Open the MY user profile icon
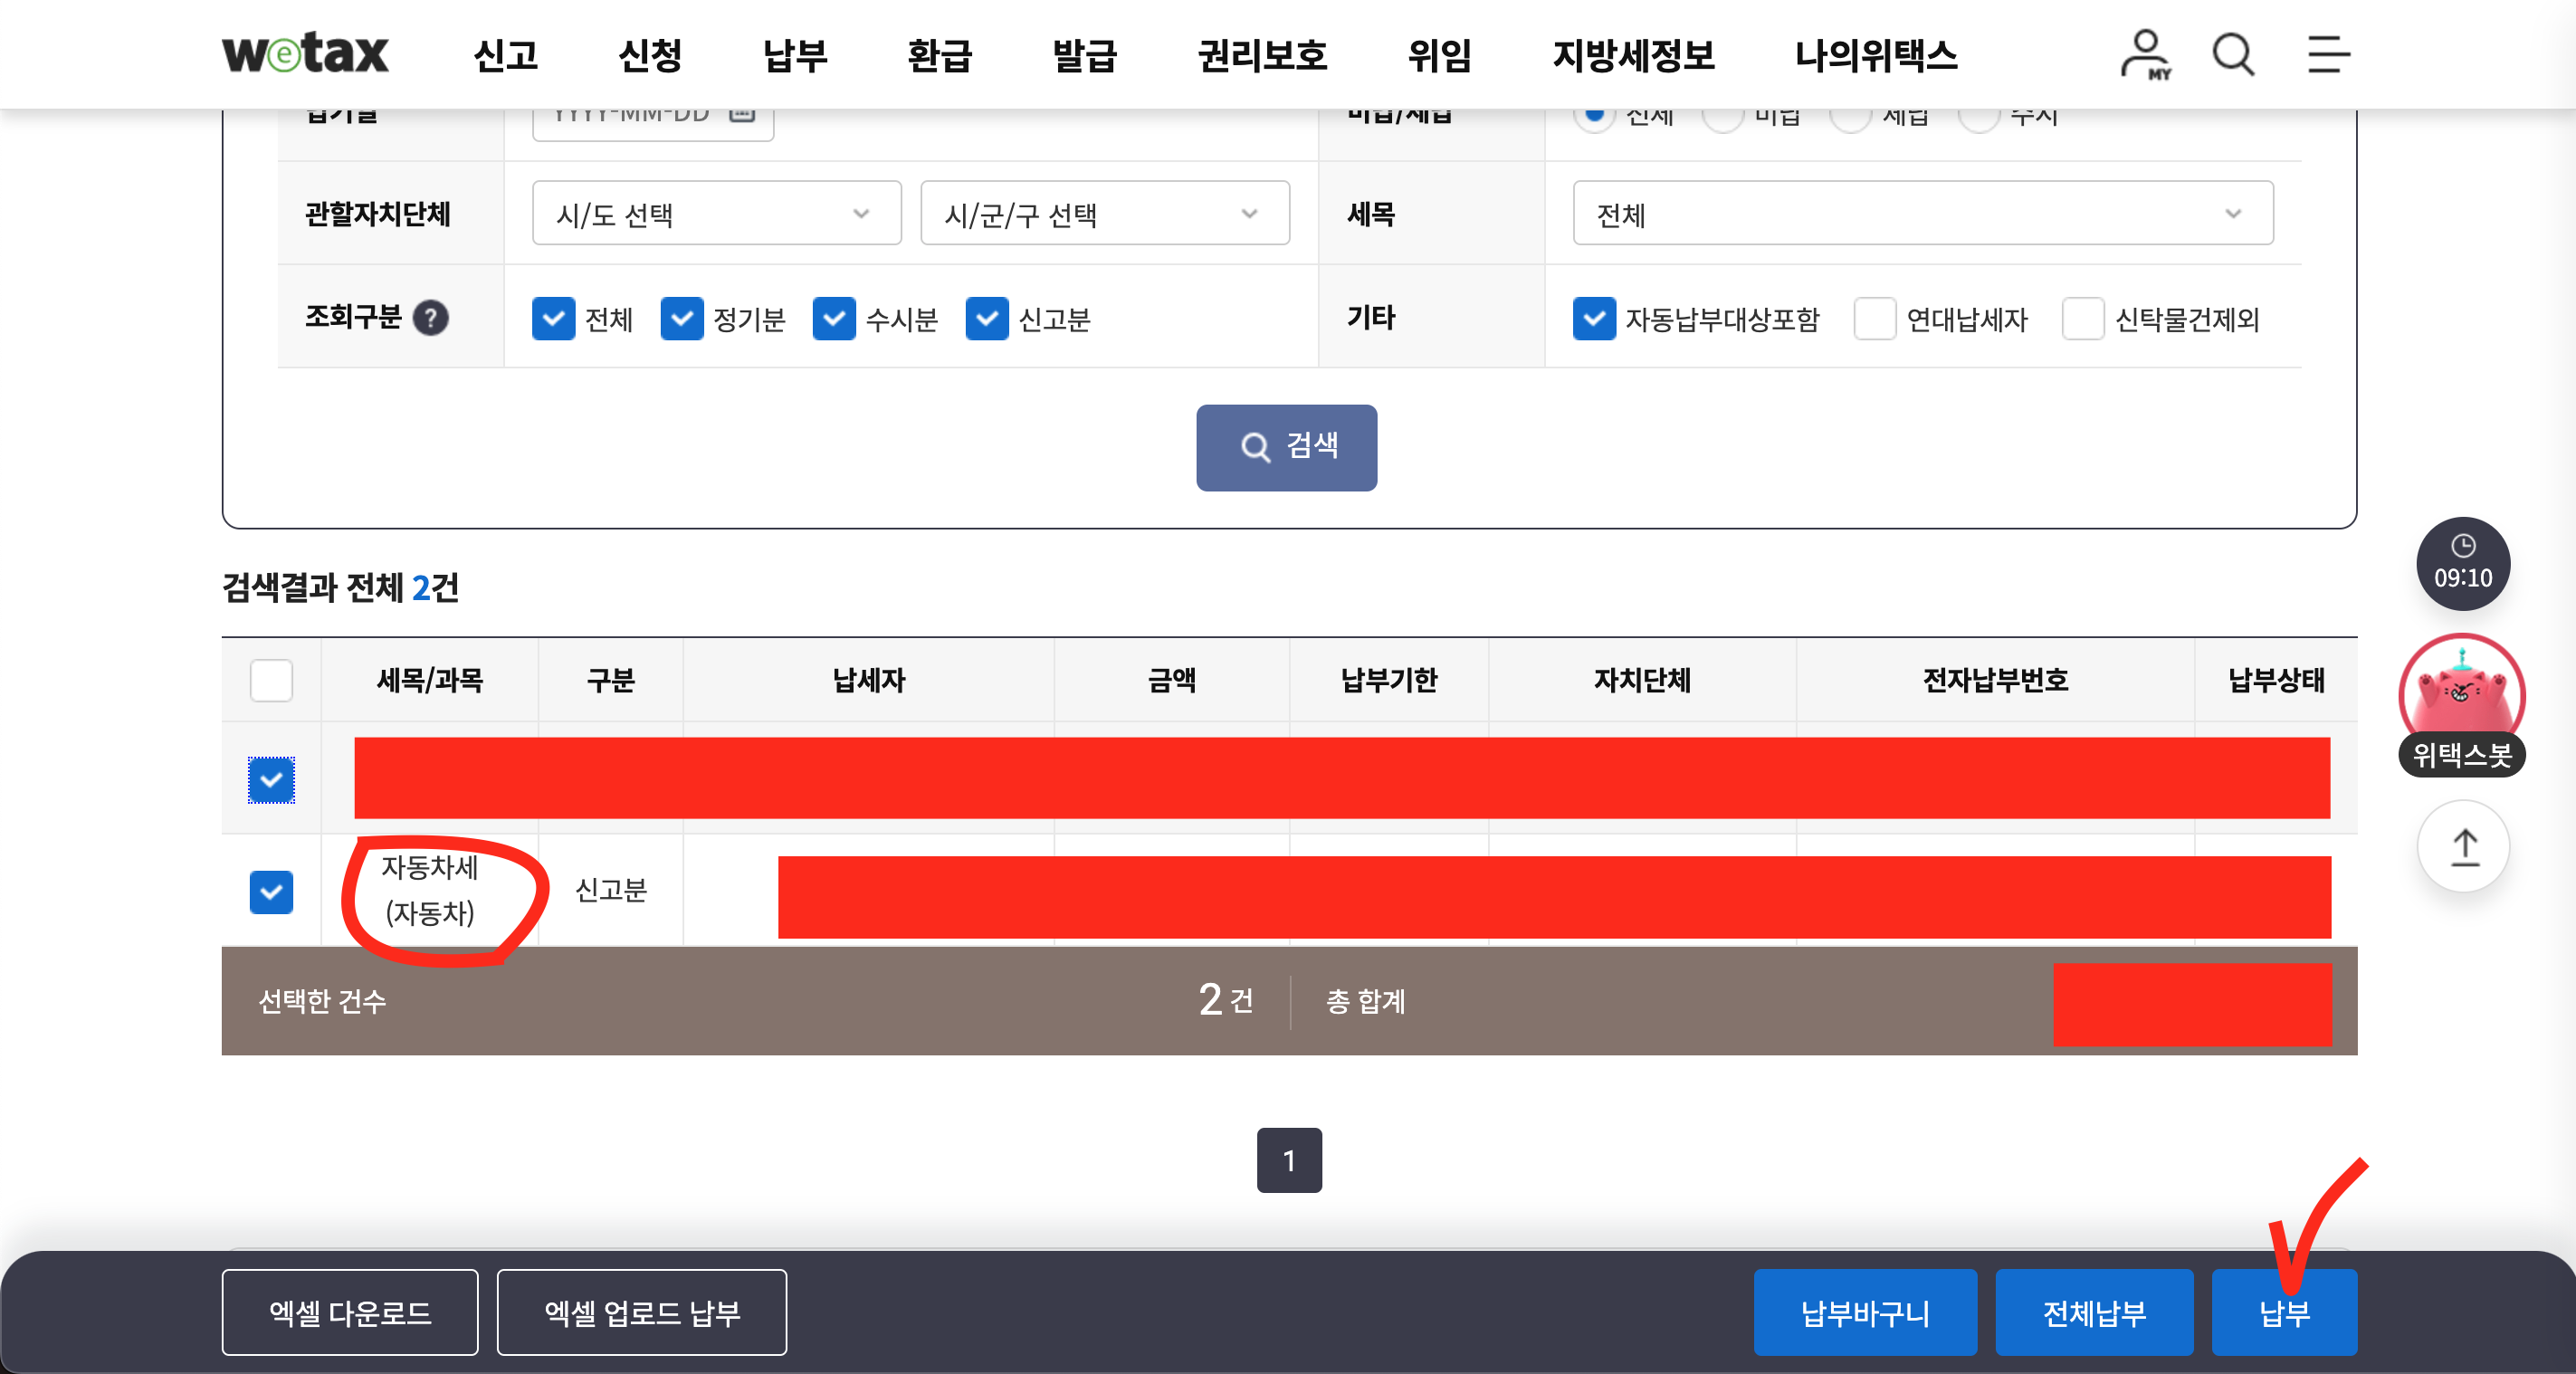2576x1374 pixels. [2146, 54]
